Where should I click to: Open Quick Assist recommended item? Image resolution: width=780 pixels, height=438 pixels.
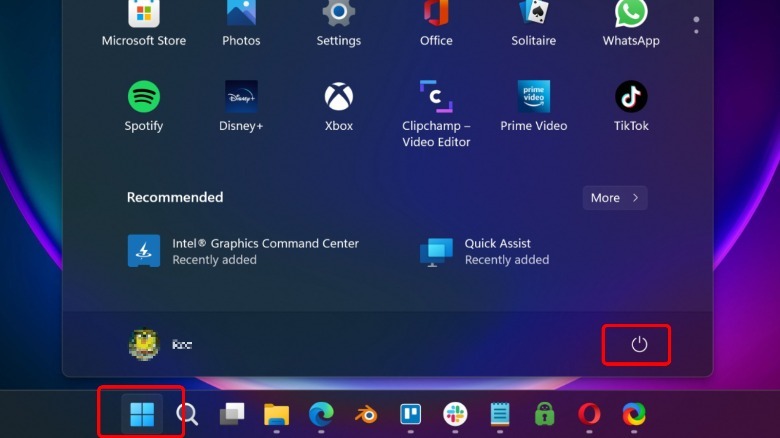(485, 251)
